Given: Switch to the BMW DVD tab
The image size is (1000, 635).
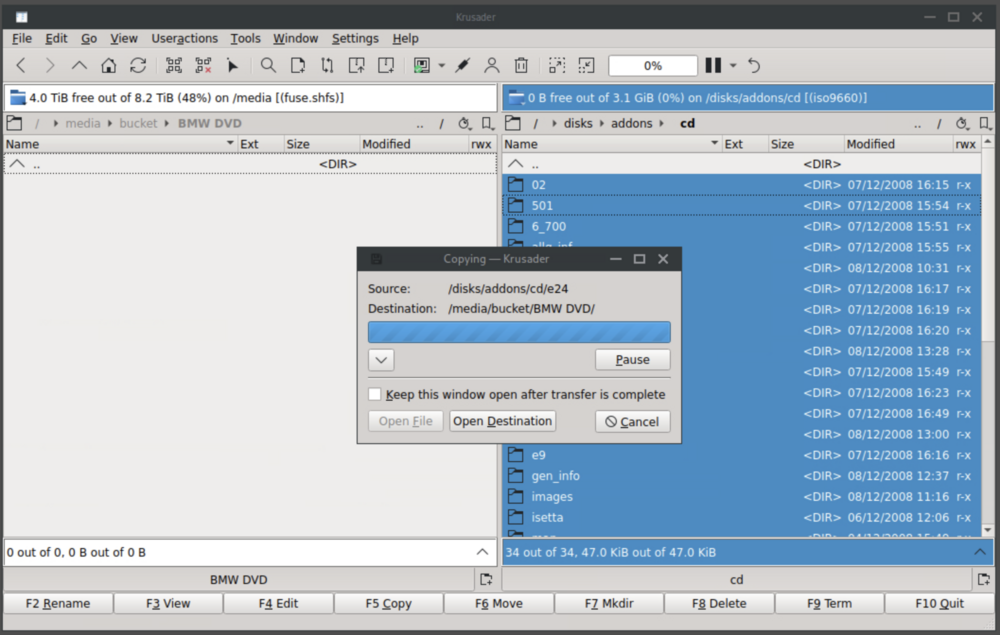Looking at the screenshot, I should (x=239, y=579).
